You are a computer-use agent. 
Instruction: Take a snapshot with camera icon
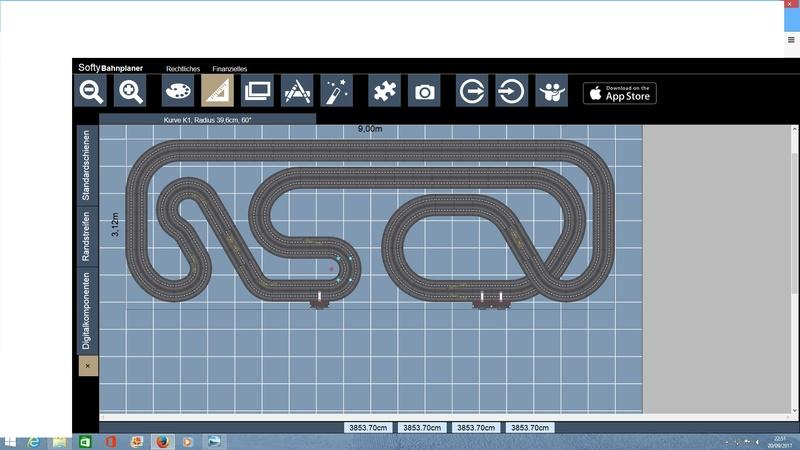pos(425,92)
